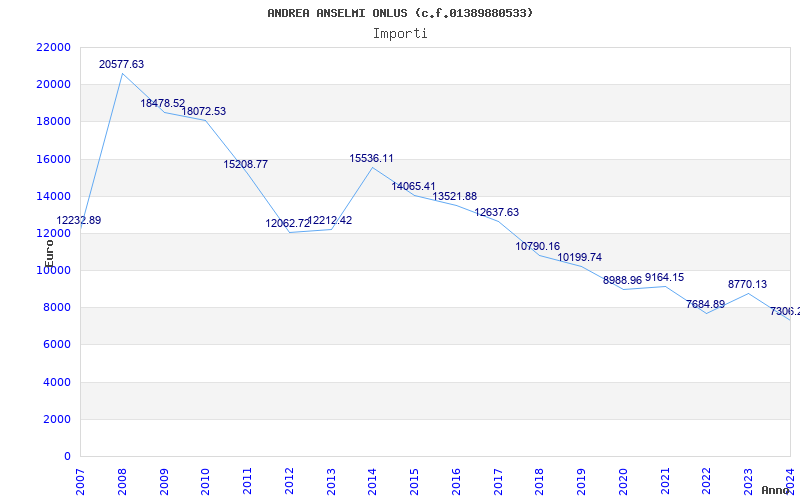Select the 2011 x-axis year label
The width and height of the screenshot is (800, 500).
click(x=247, y=481)
